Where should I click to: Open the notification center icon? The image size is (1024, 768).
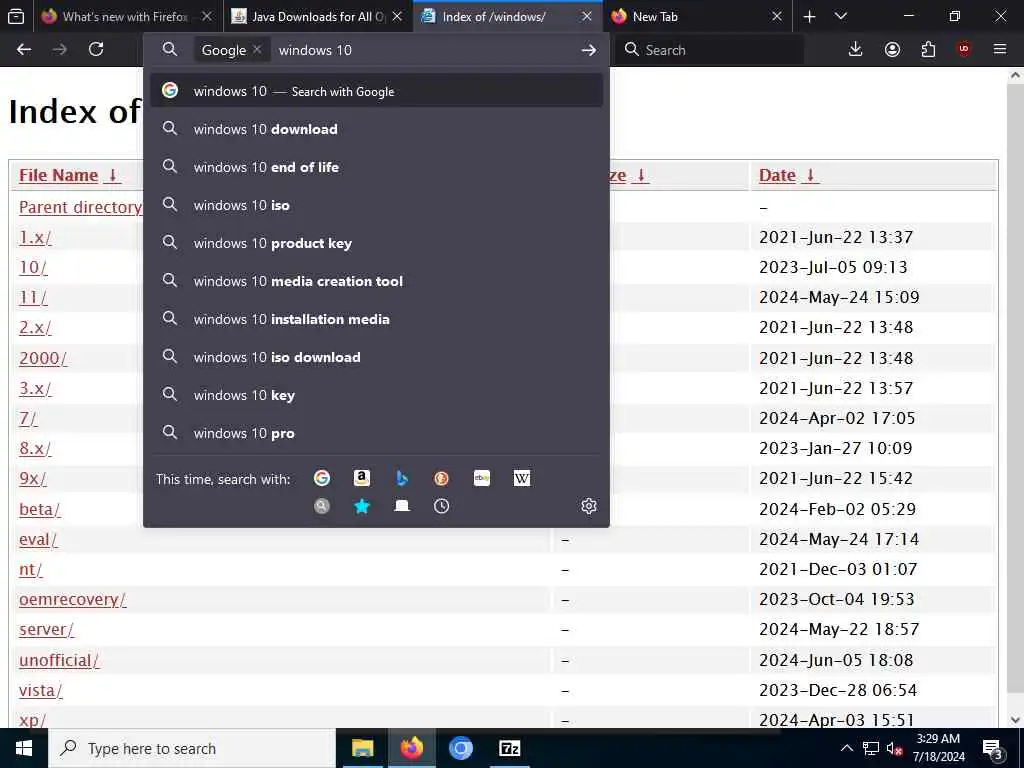(x=992, y=748)
